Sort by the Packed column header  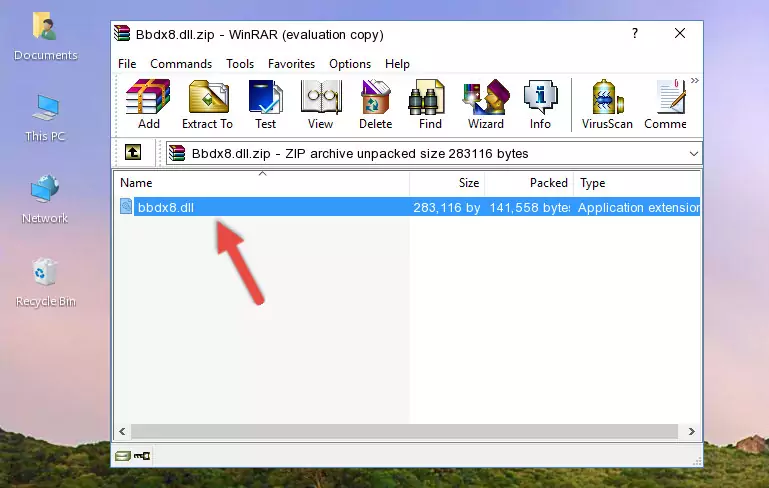[x=529, y=183]
